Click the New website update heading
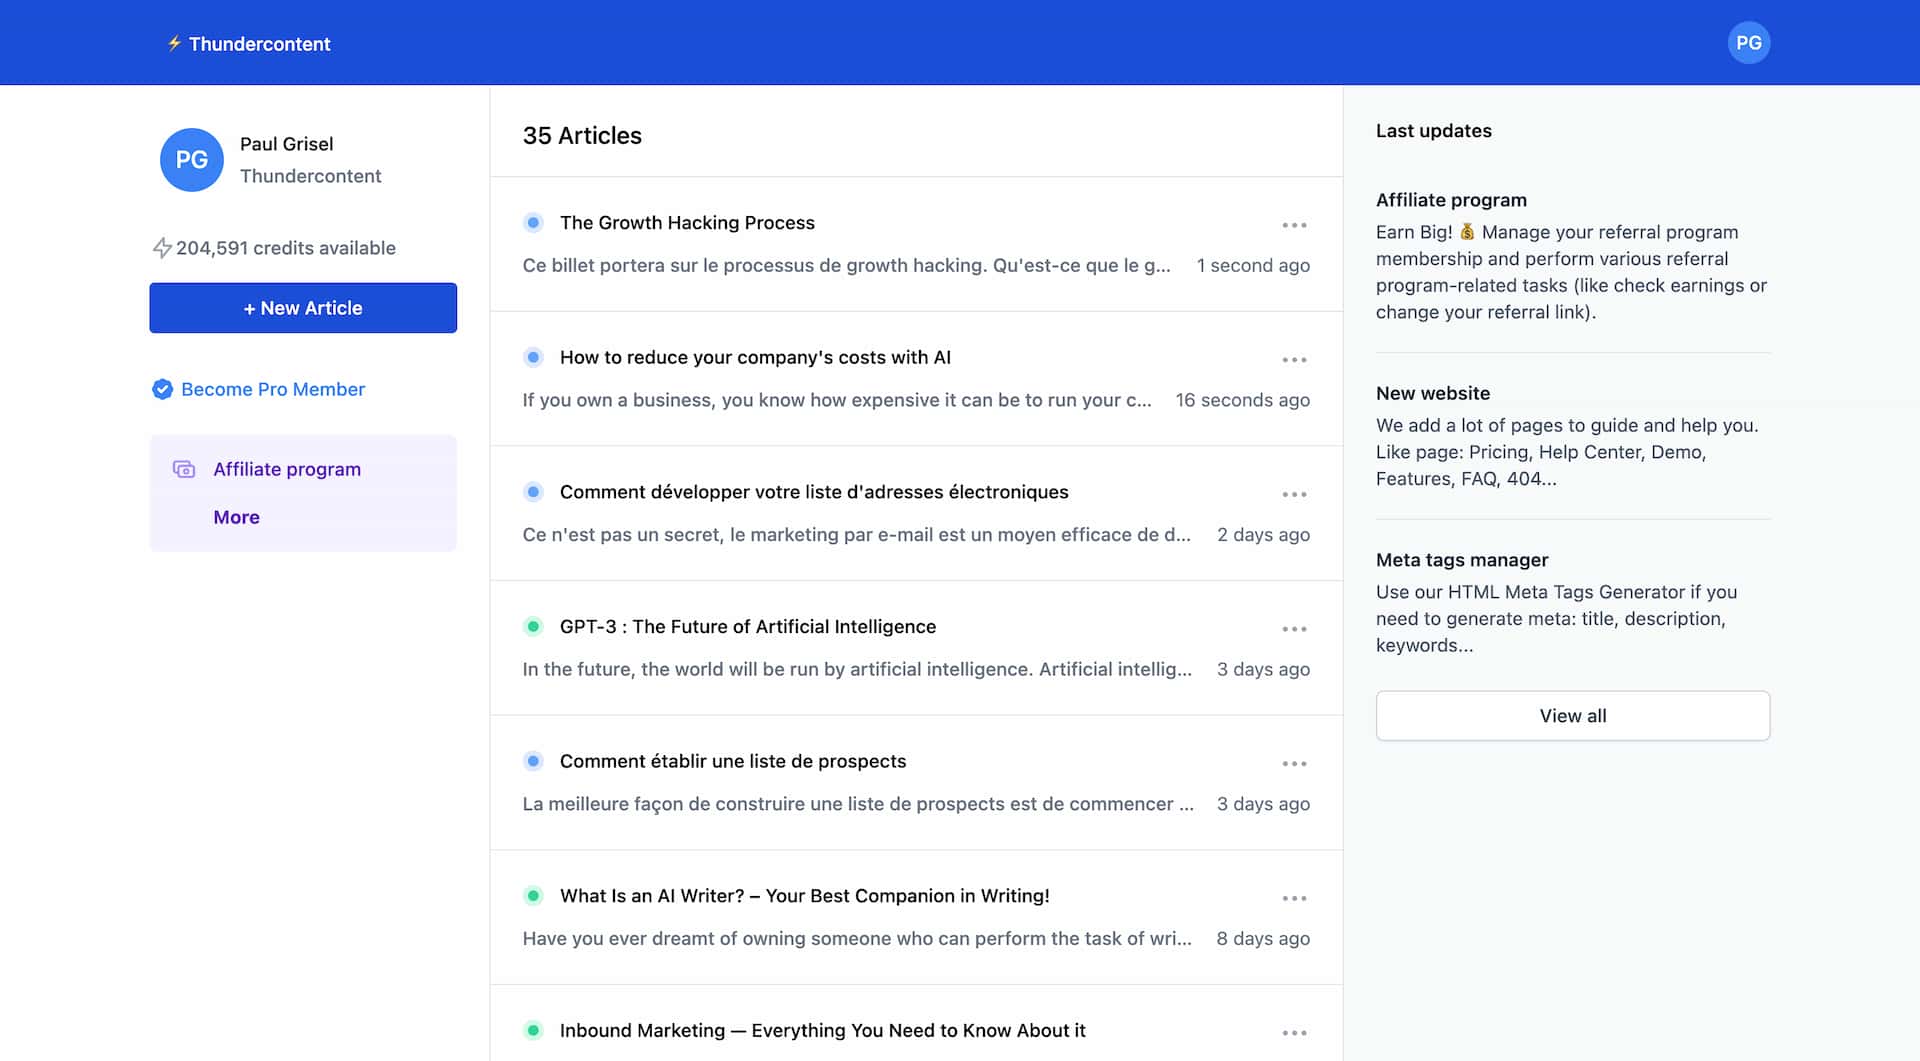 (1433, 393)
